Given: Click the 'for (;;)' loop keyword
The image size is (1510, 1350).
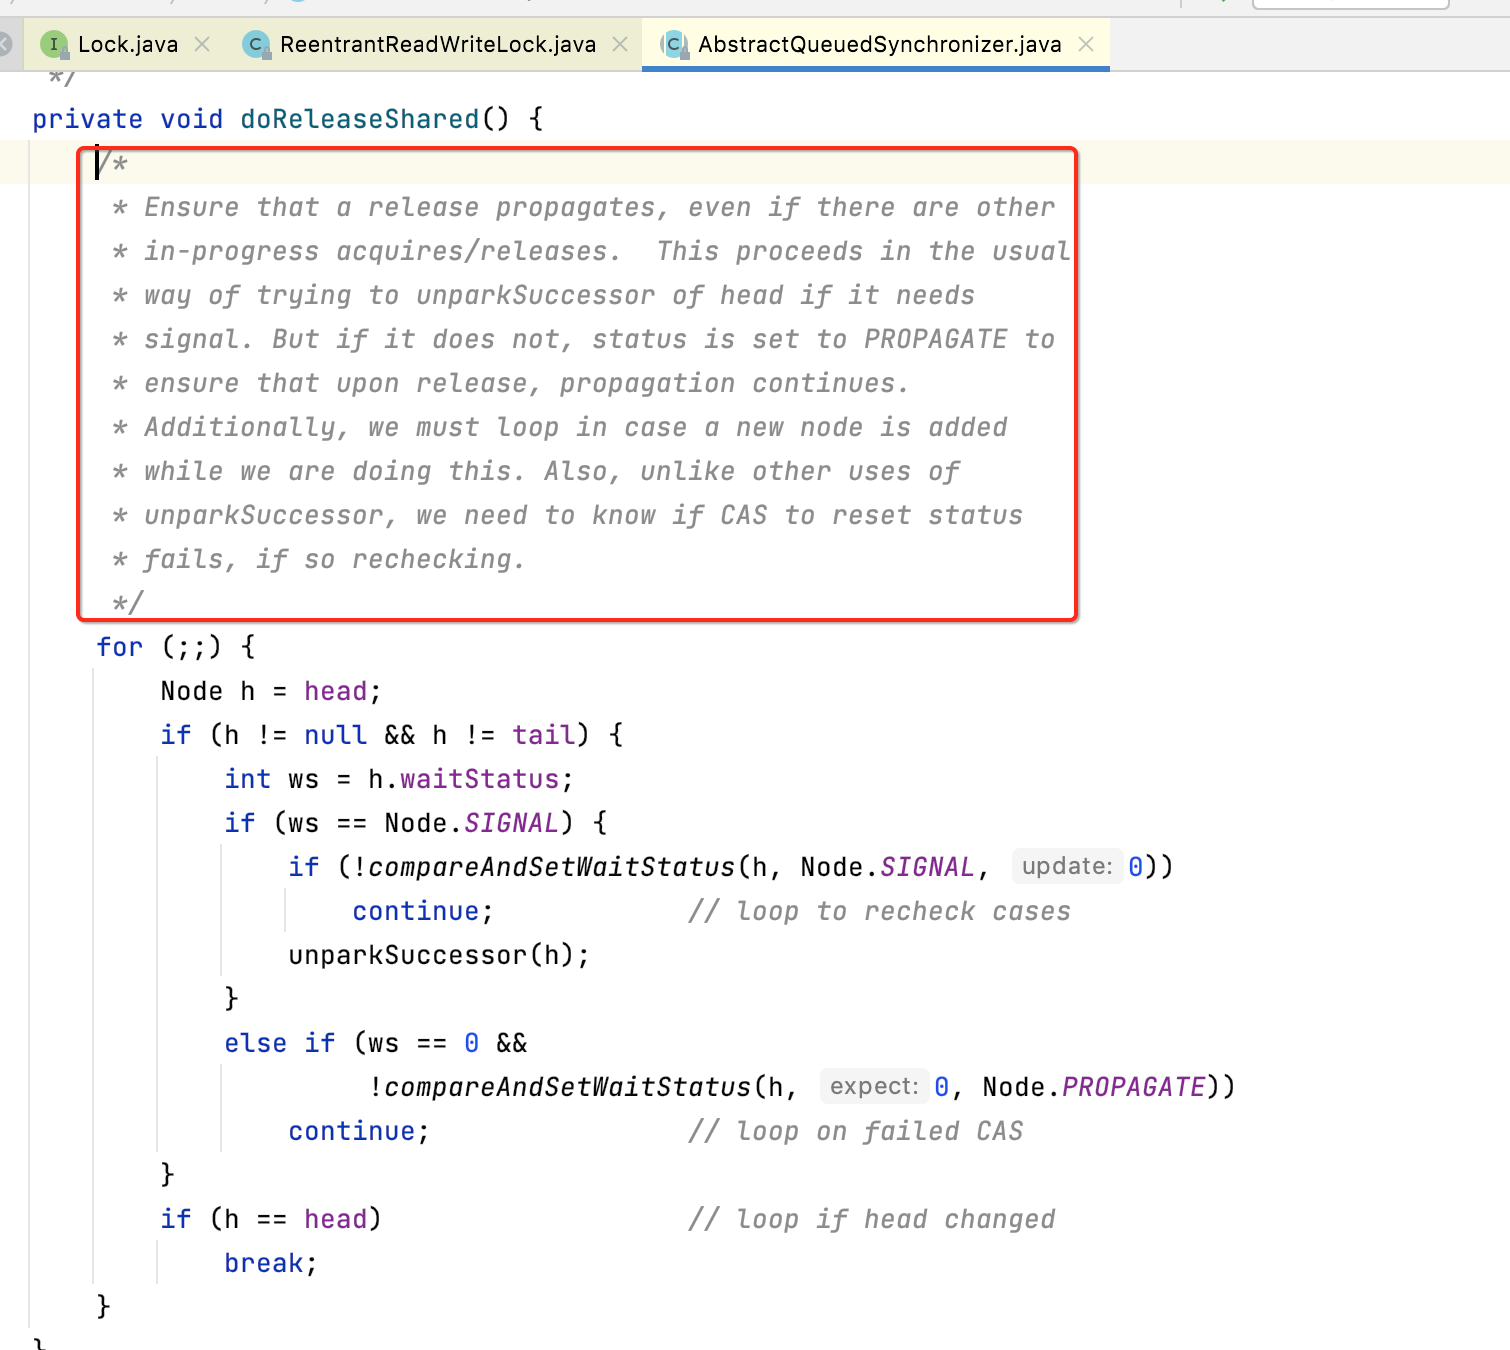Looking at the screenshot, I should click(x=119, y=647).
